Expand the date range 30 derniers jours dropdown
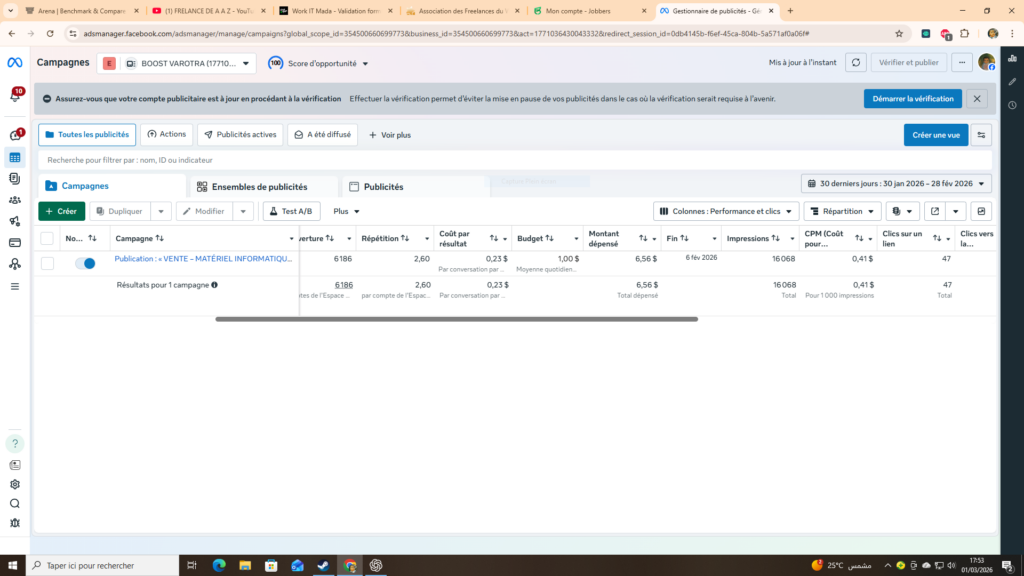 point(896,184)
